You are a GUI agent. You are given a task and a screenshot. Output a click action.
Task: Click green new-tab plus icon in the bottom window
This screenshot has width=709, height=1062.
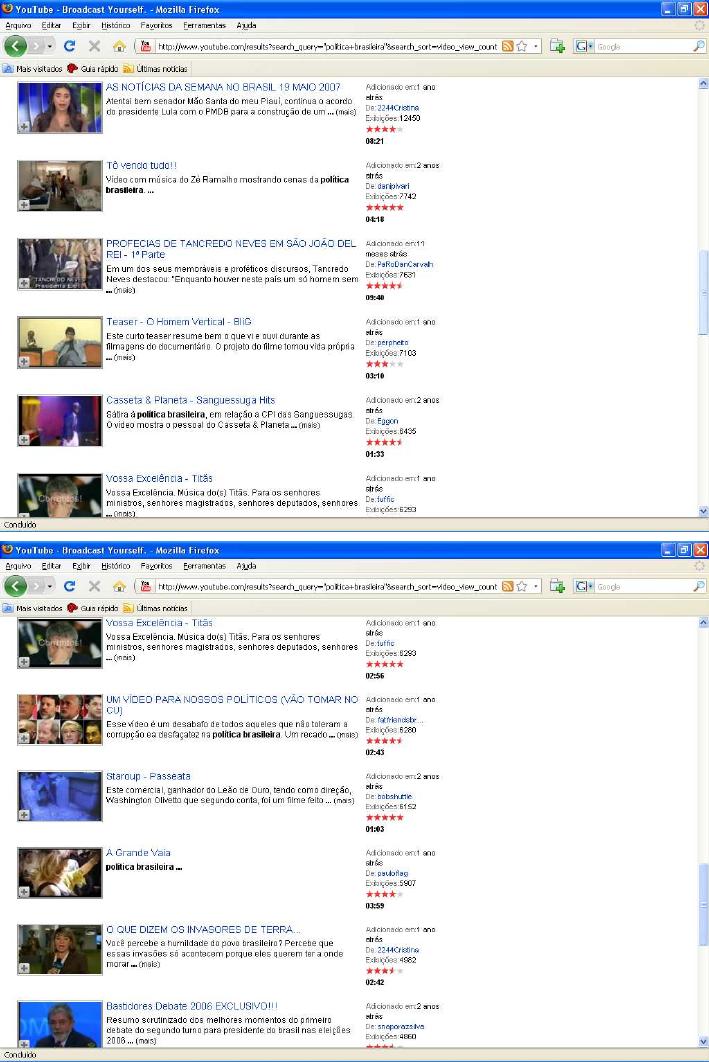tap(557, 586)
